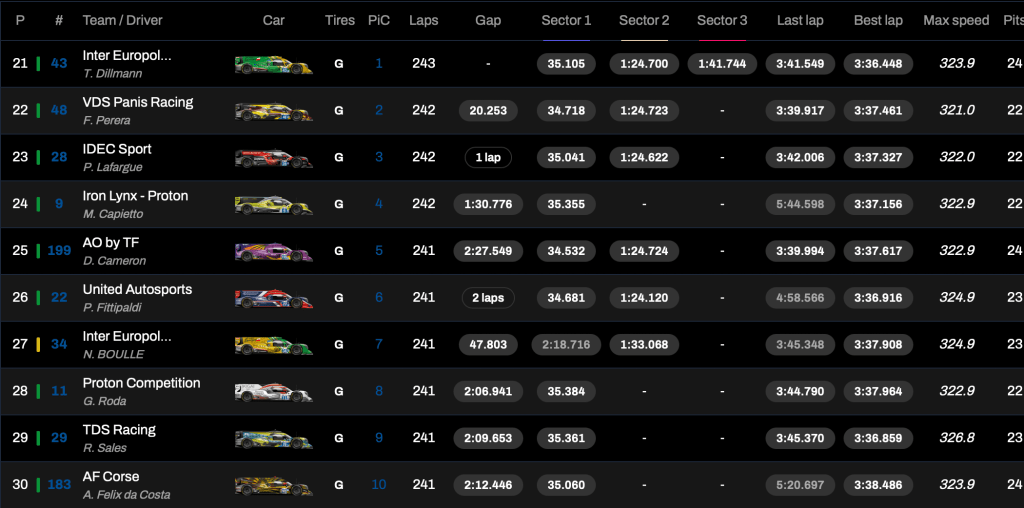Click the Iron Lynx - Proton car icon
This screenshot has width=1024, height=508.
coord(273,205)
